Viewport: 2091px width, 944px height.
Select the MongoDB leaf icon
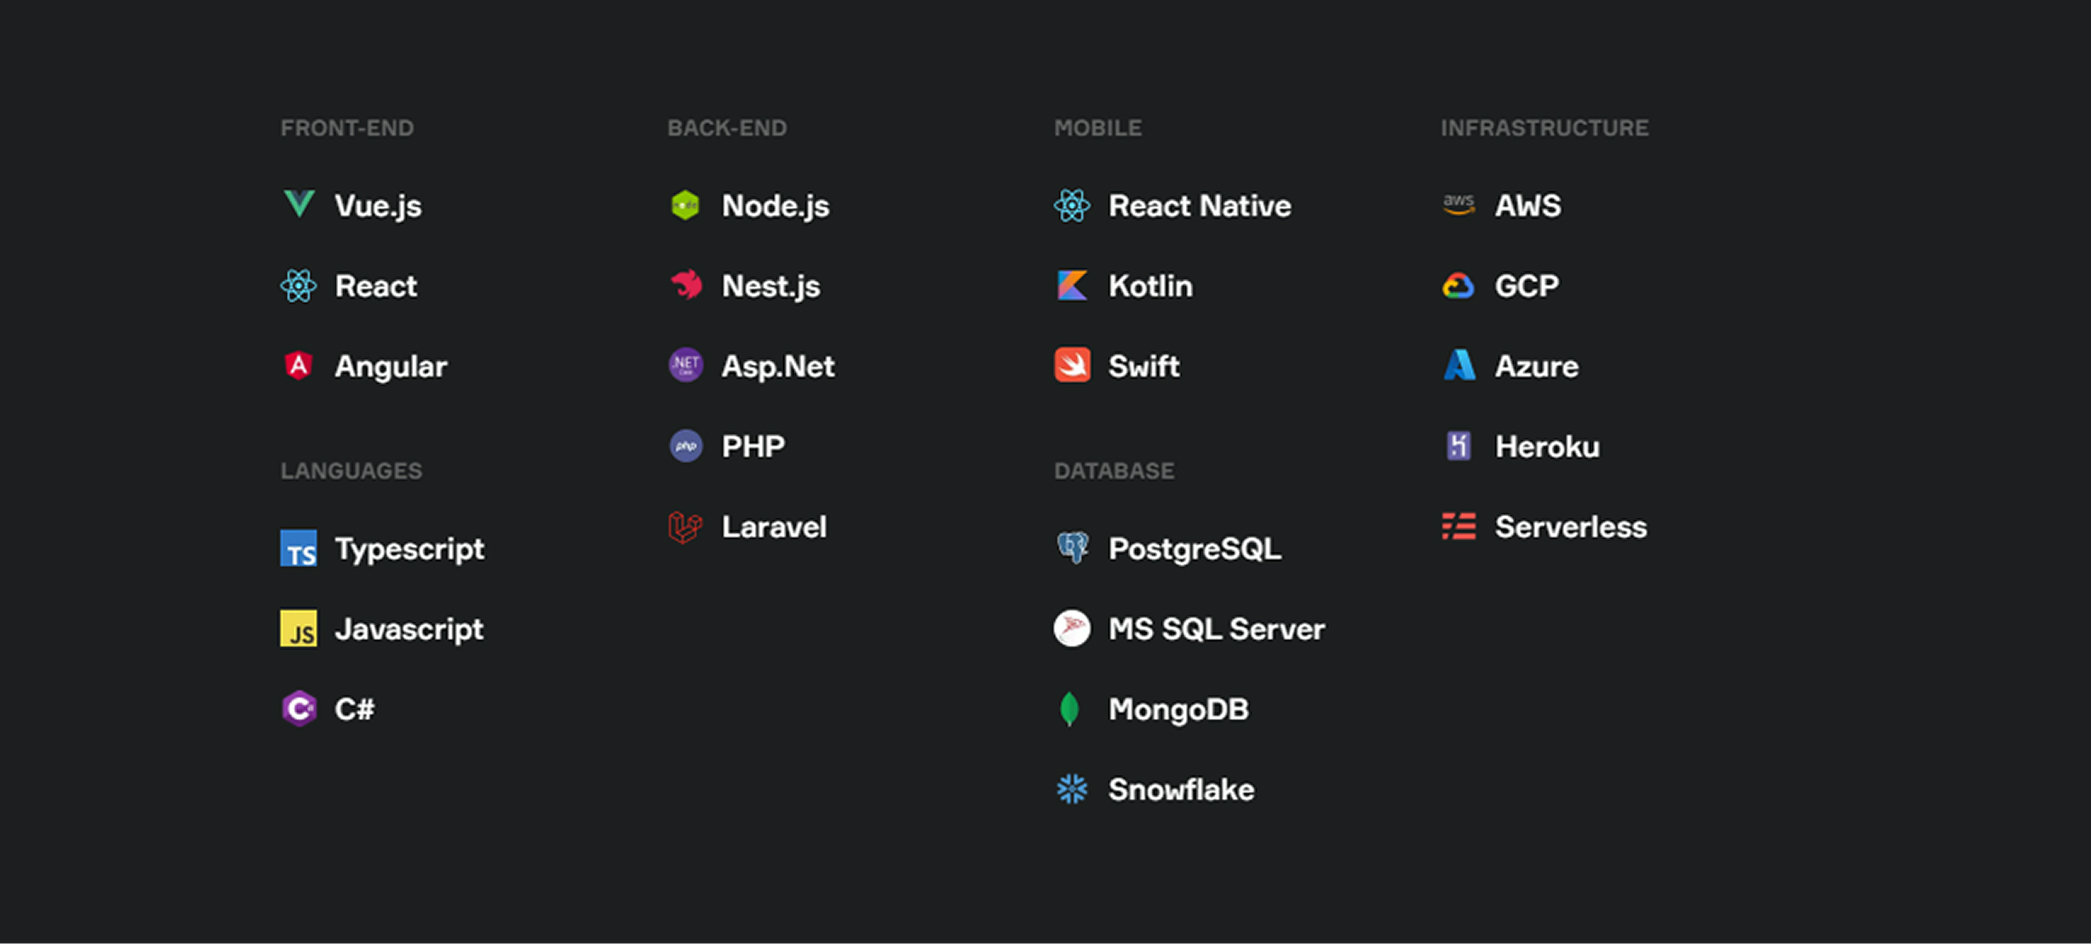click(x=1072, y=709)
